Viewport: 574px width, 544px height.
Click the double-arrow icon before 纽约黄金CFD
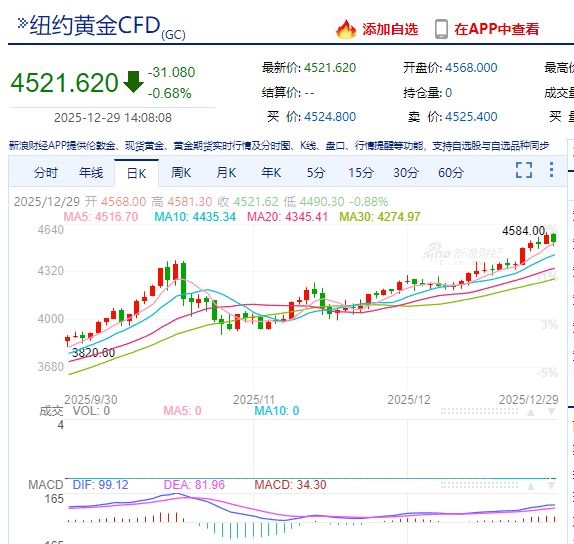click(22, 24)
